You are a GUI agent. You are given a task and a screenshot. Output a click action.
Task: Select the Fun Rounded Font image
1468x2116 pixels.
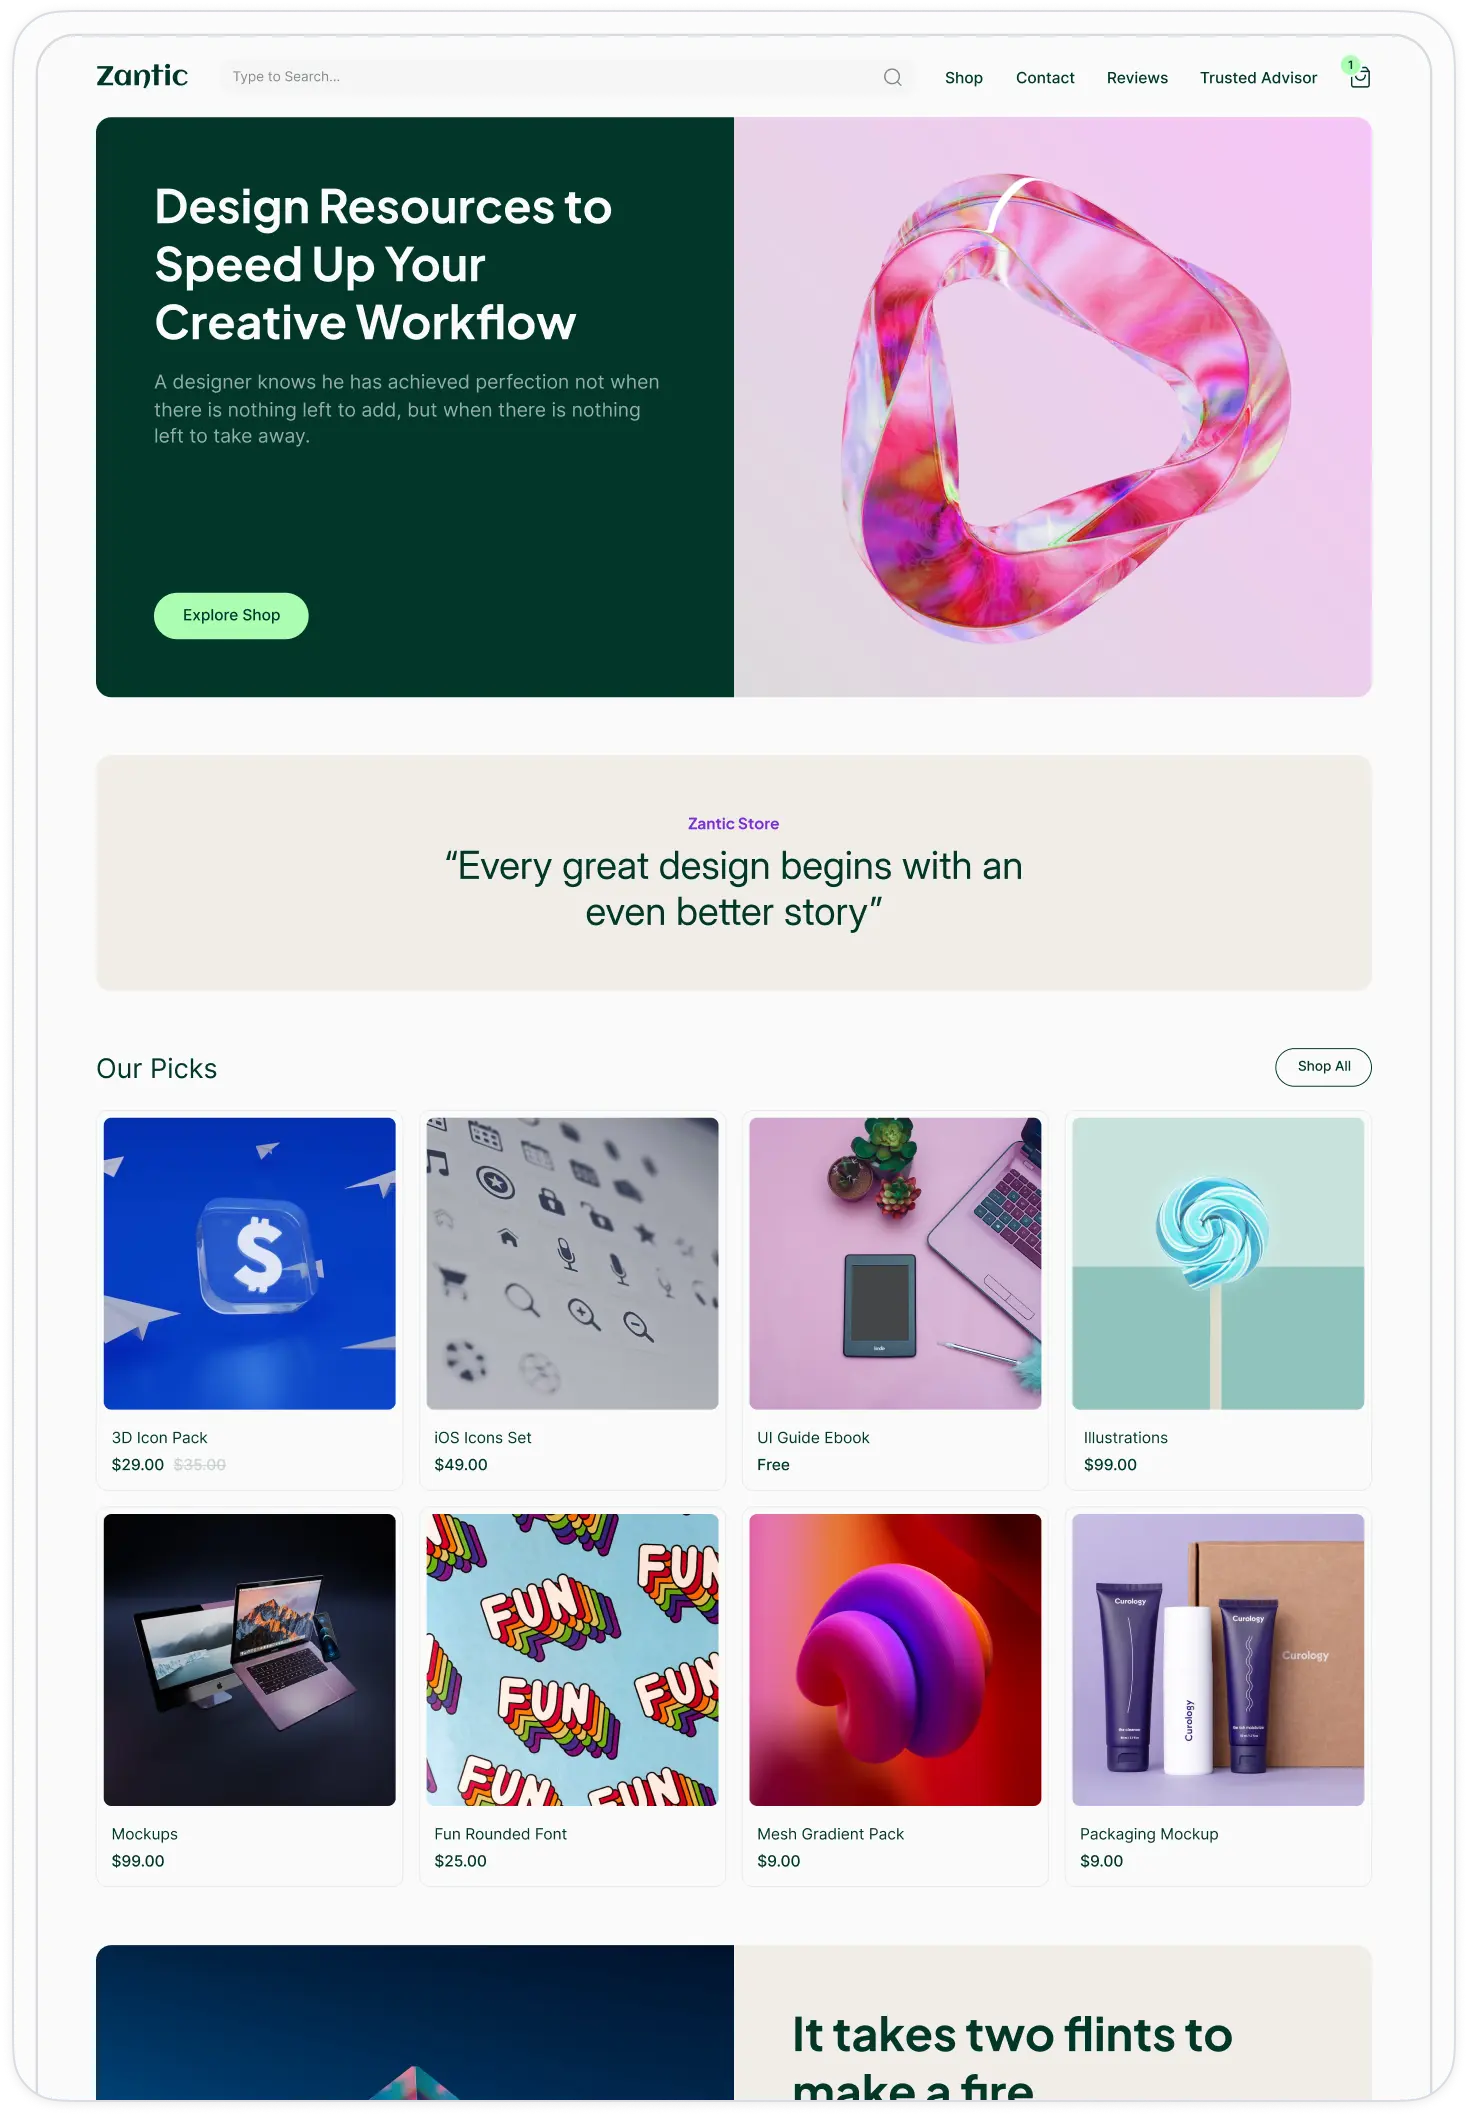pyautogui.click(x=572, y=1659)
